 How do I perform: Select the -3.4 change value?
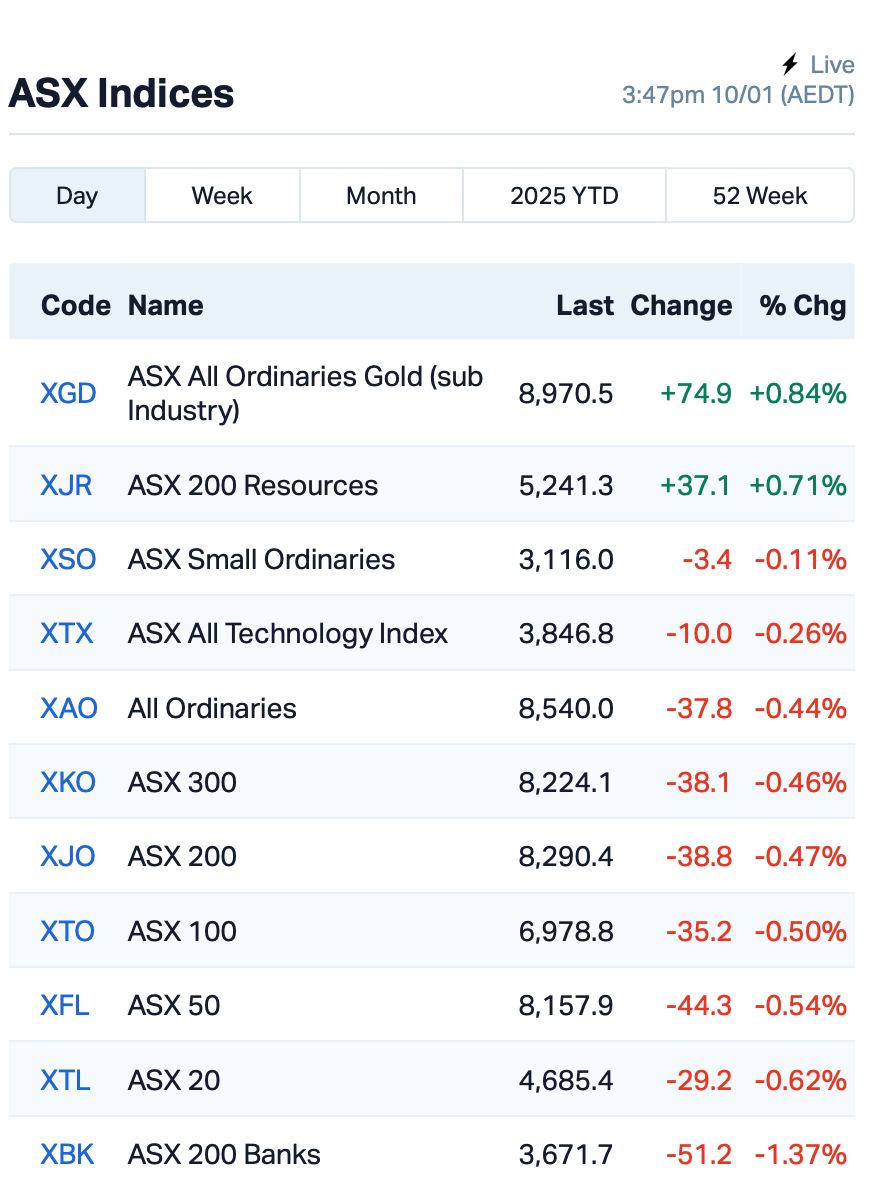click(707, 559)
